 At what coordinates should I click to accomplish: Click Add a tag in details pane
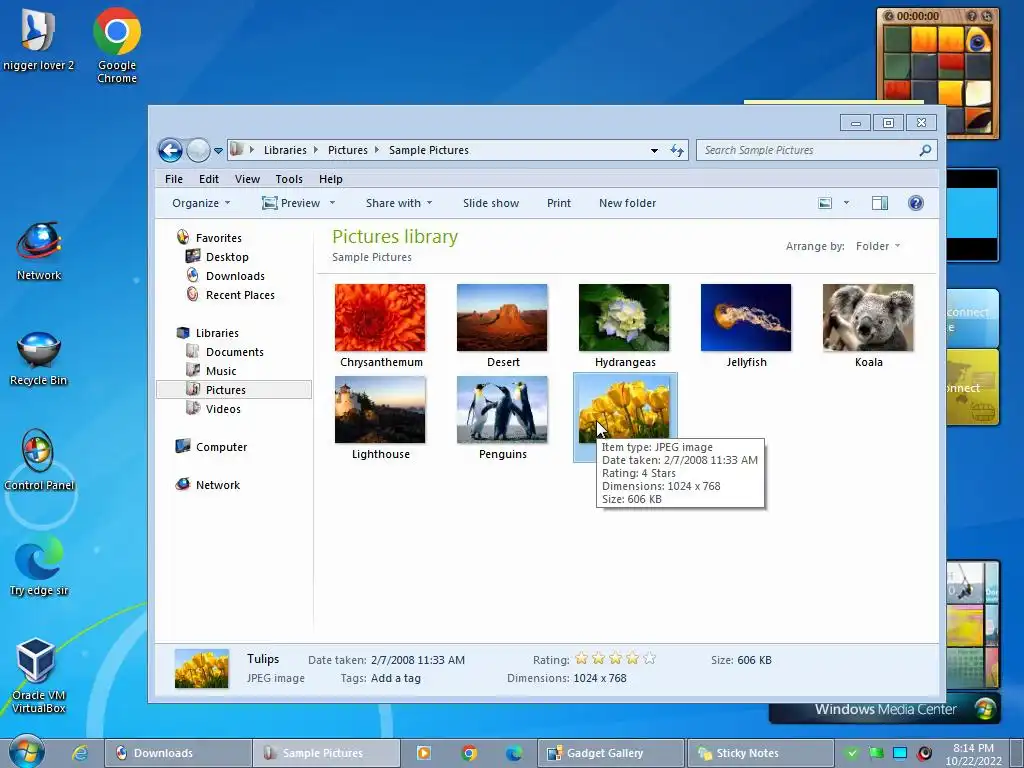coord(396,679)
